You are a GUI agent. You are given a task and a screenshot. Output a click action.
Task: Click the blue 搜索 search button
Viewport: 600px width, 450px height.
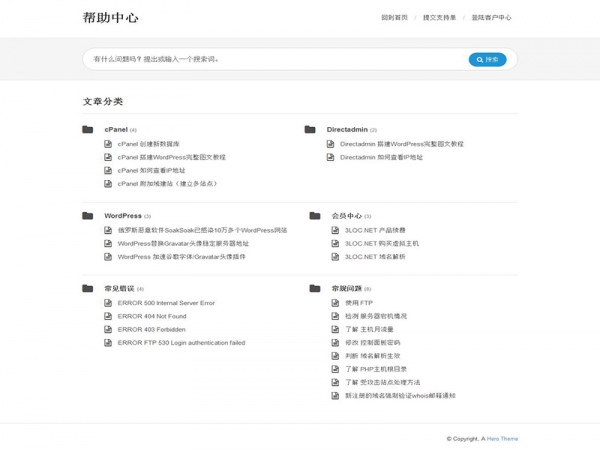point(488,59)
